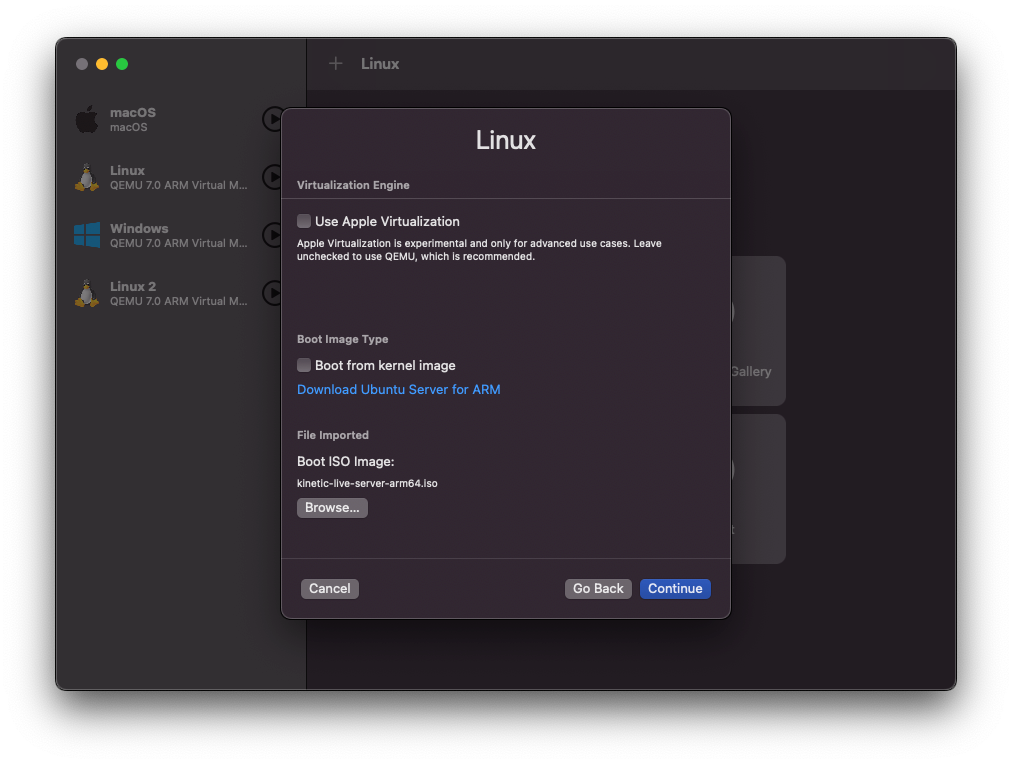Click the Tux penguin icon for Linux

(x=86, y=177)
